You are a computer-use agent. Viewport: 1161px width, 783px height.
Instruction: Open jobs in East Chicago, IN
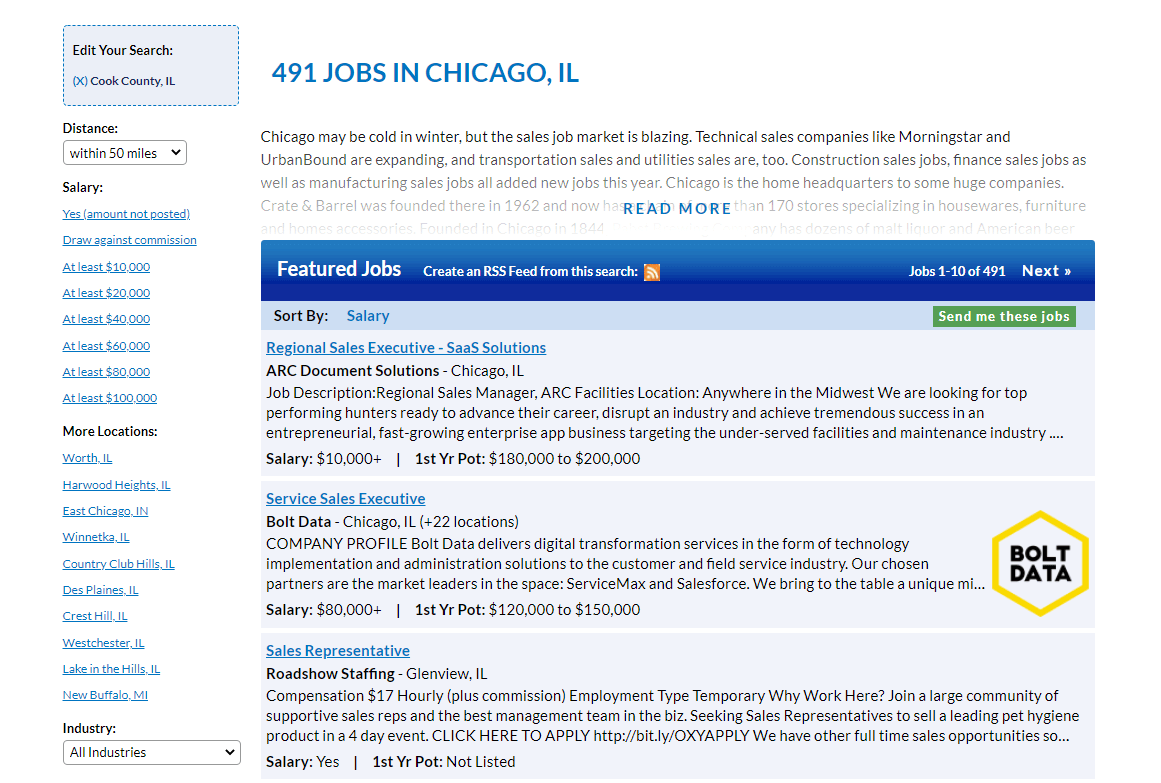[105, 510]
